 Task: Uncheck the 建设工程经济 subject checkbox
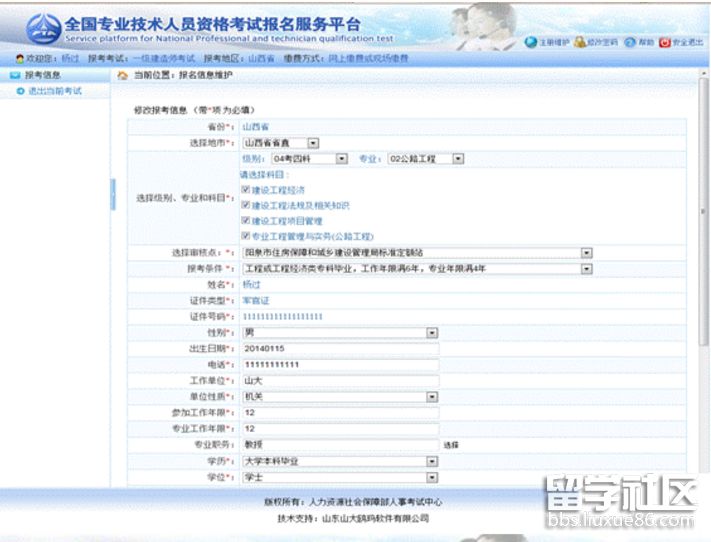(246, 189)
